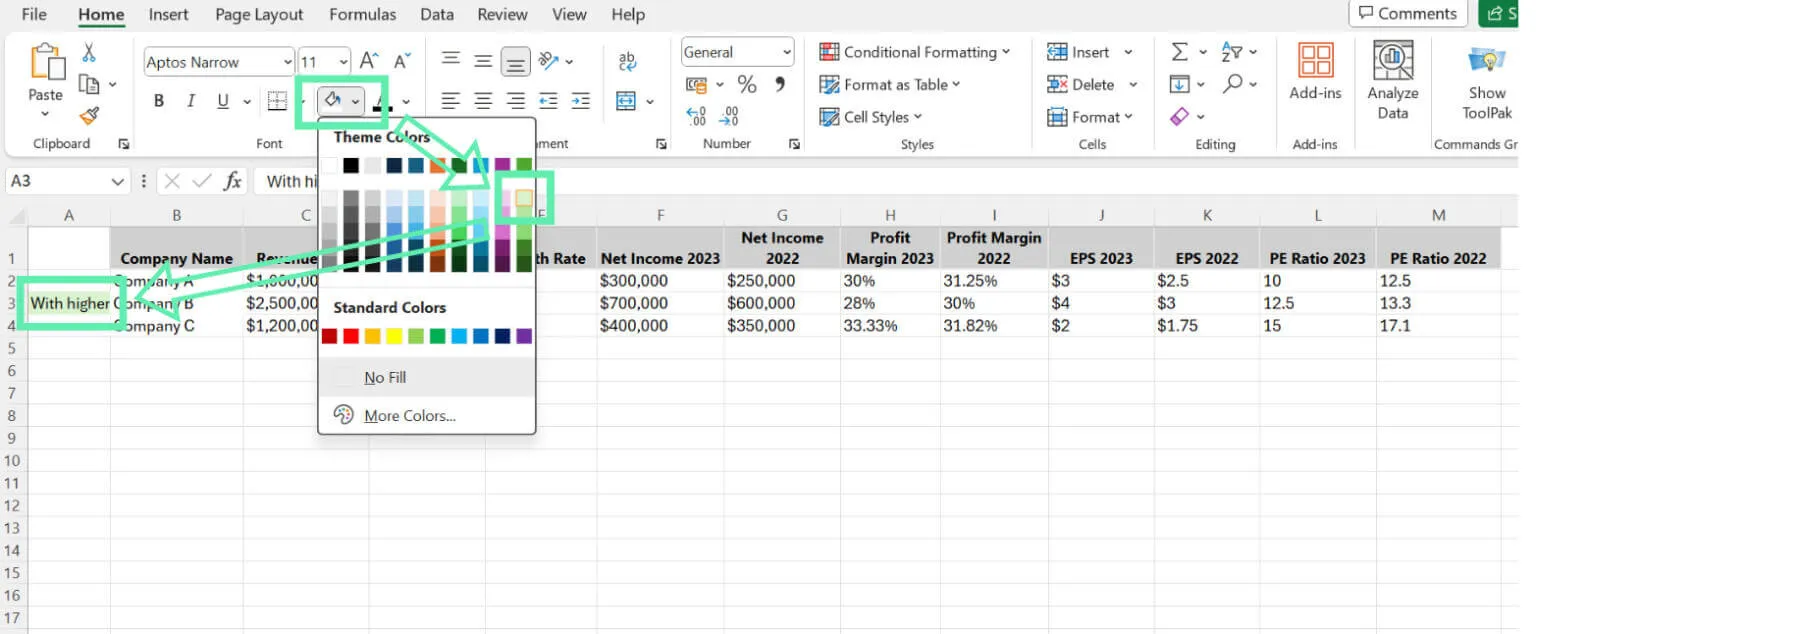Image resolution: width=1800 pixels, height=634 pixels.
Task: Click the Format Painter brush icon
Action: [89, 116]
